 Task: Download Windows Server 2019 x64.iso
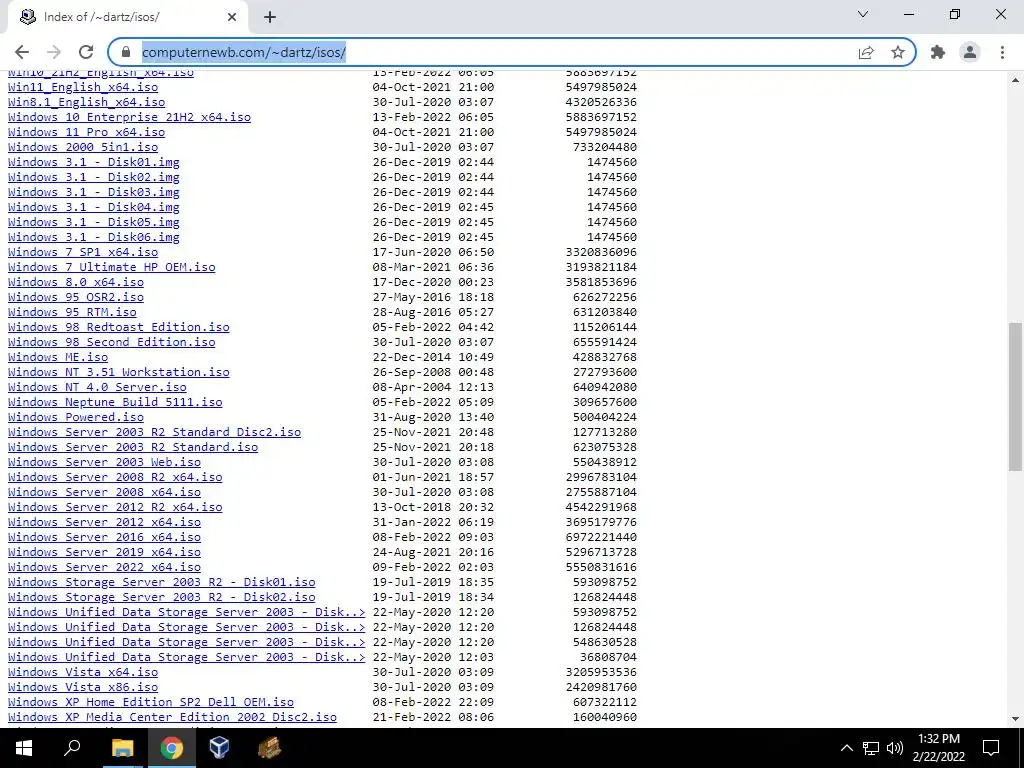tap(104, 552)
